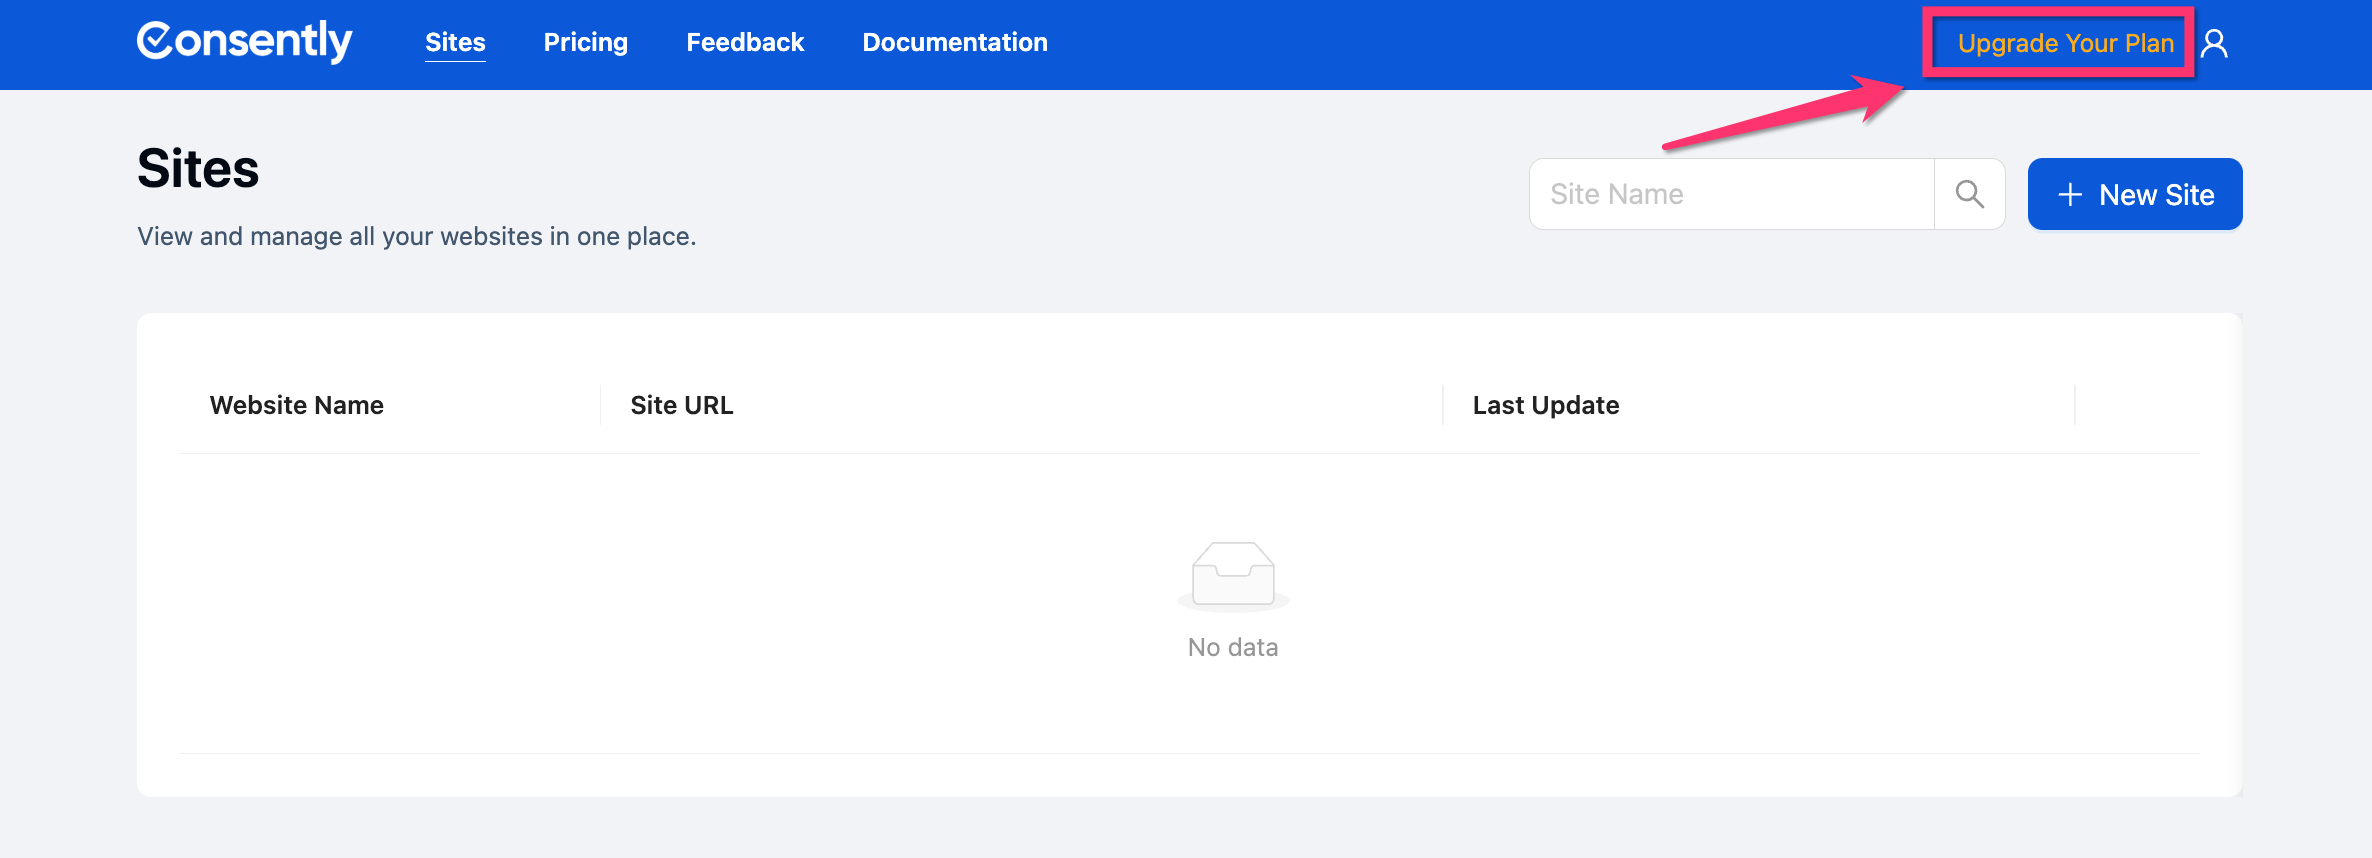The image size is (2372, 858).
Task: Open Documentation from the top navigation
Action: pos(954,42)
